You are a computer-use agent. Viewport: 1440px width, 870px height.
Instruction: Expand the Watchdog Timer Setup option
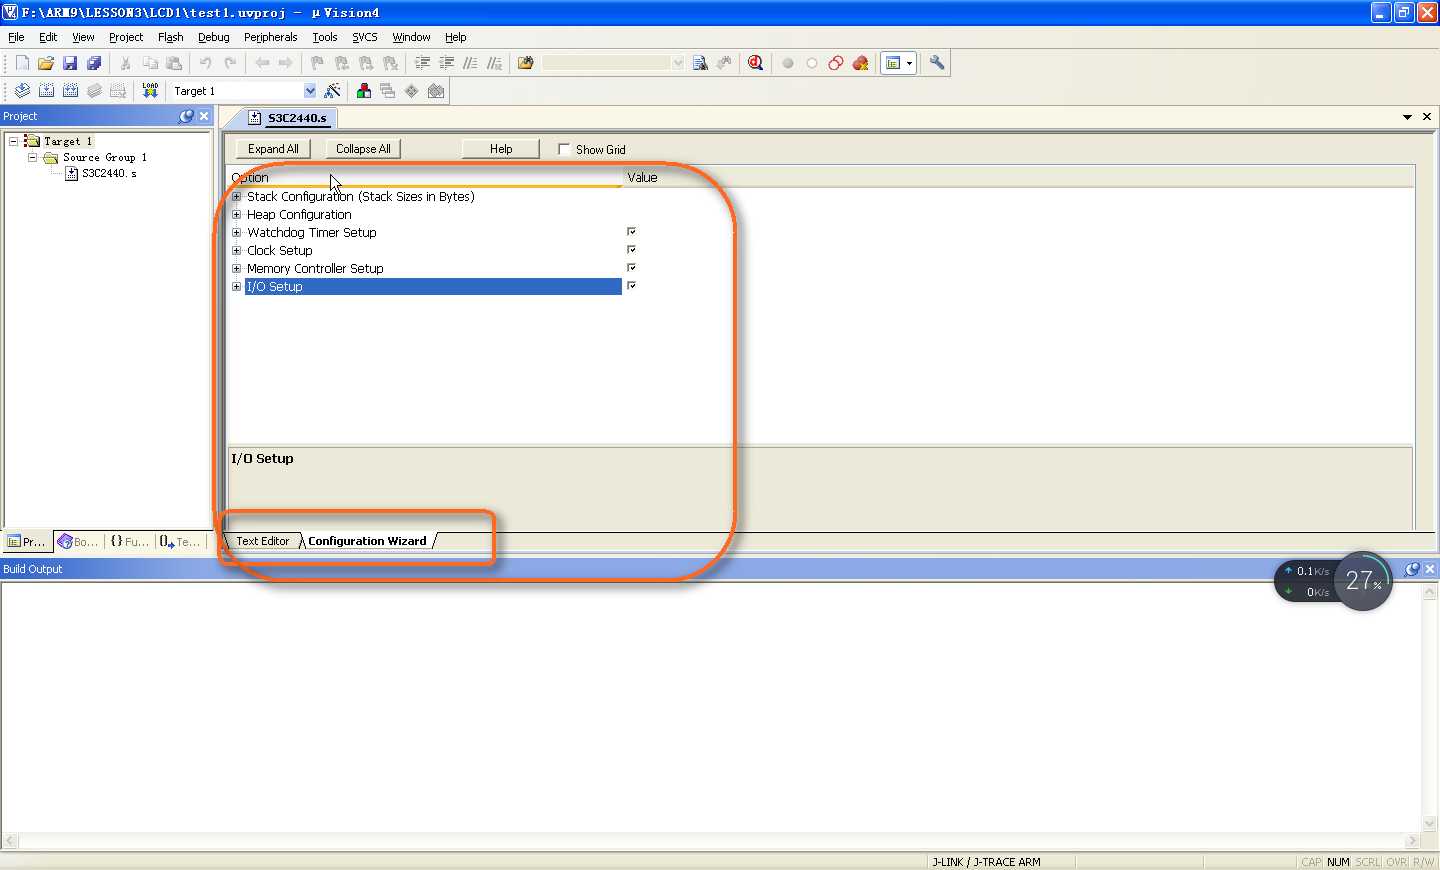[x=237, y=233]
